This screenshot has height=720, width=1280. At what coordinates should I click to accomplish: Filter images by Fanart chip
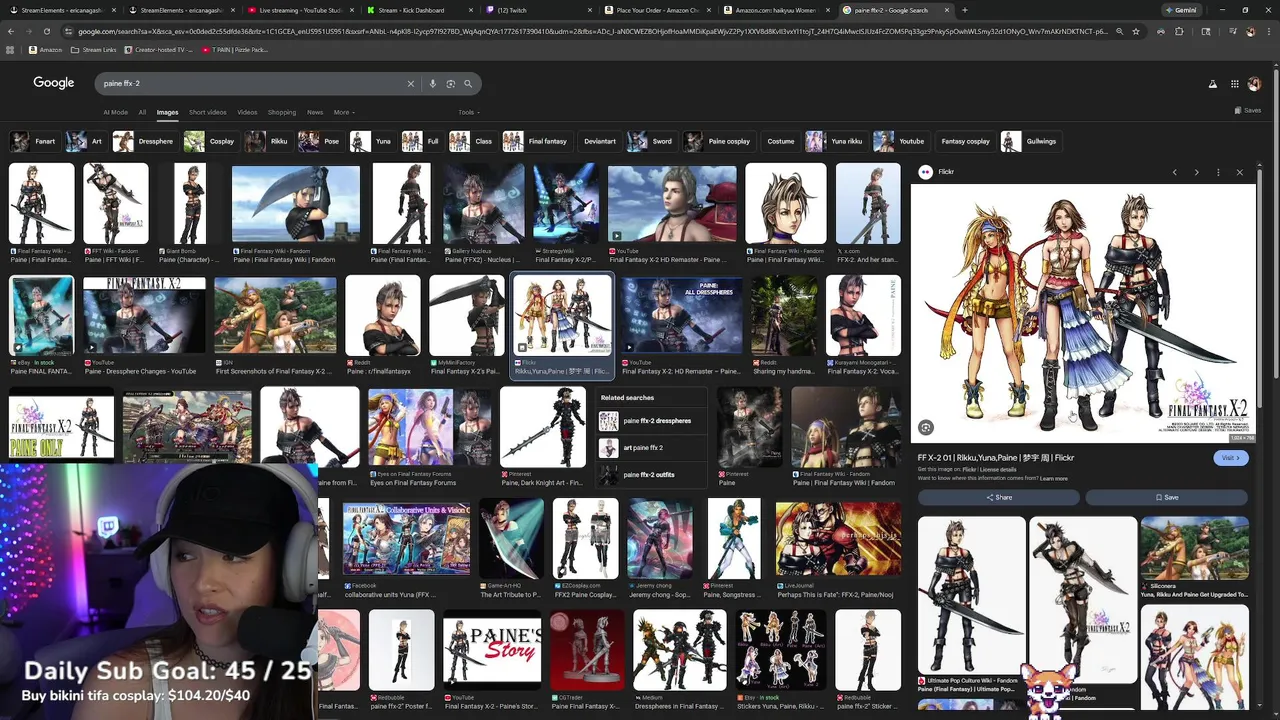point(35,142)
